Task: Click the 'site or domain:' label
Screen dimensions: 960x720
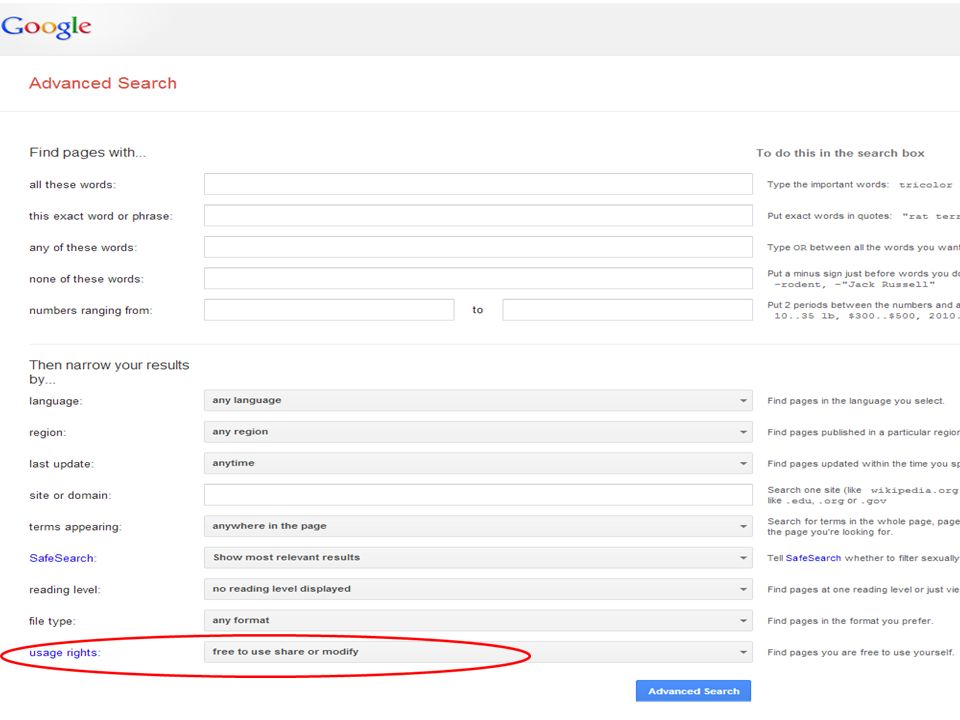Action: pos(70,495)
